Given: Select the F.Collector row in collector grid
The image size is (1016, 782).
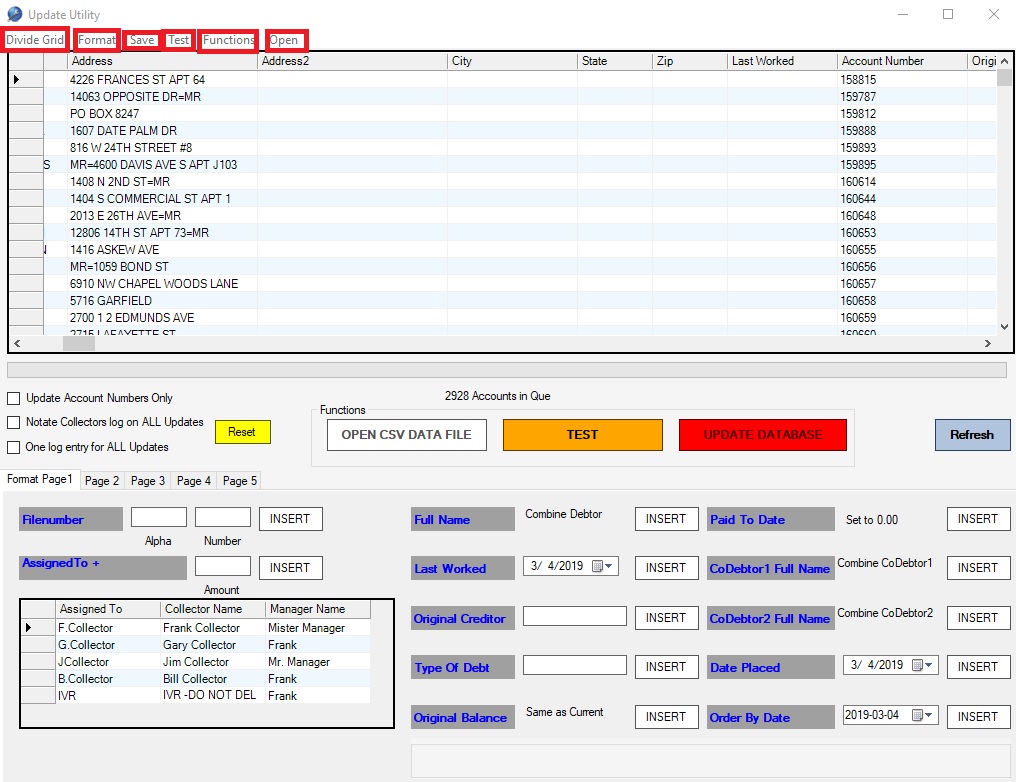Looking at the screenshot, I should point(195,628).
